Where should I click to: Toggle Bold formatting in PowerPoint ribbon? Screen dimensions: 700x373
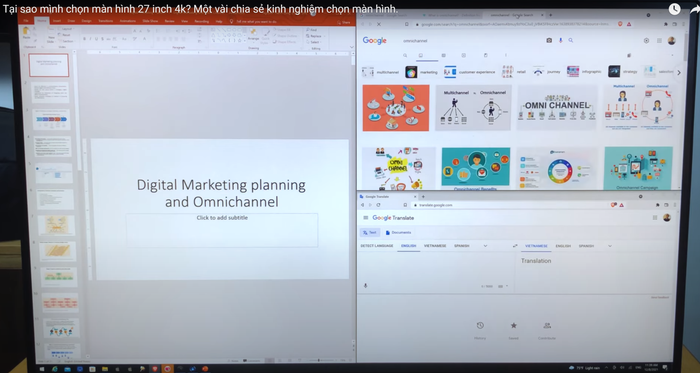[84, 39]
